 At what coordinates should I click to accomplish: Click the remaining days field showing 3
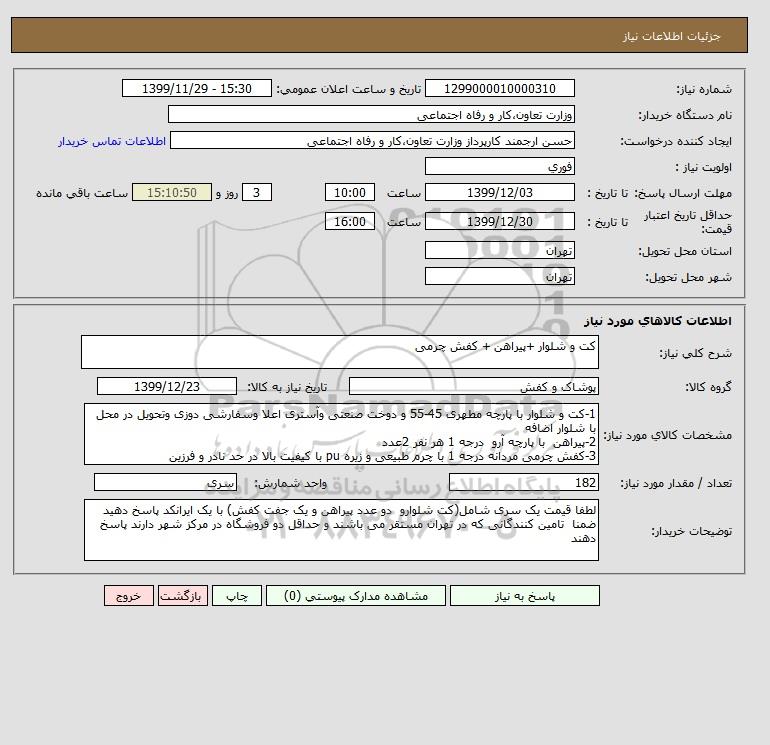(256, 193)
